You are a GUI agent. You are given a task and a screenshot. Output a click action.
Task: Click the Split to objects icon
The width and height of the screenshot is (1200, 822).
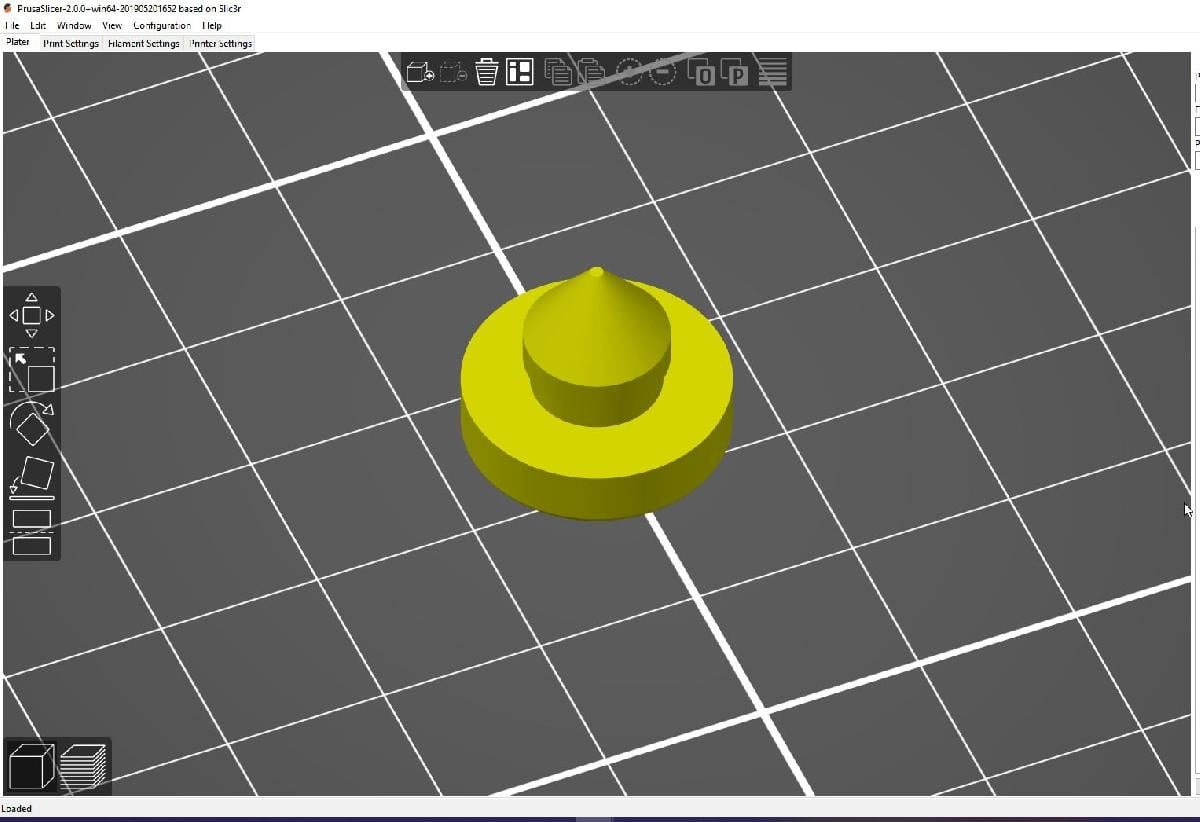(703, 73)
